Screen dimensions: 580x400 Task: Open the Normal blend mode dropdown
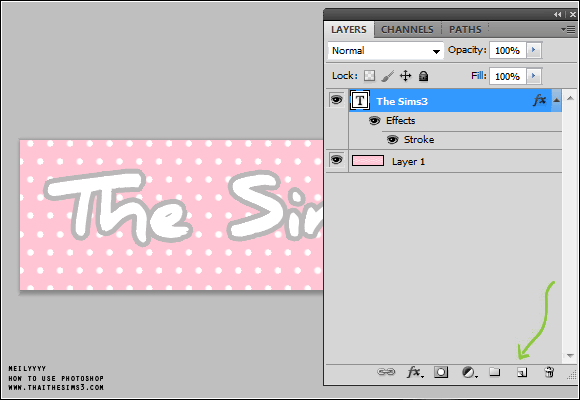[386, 51]
